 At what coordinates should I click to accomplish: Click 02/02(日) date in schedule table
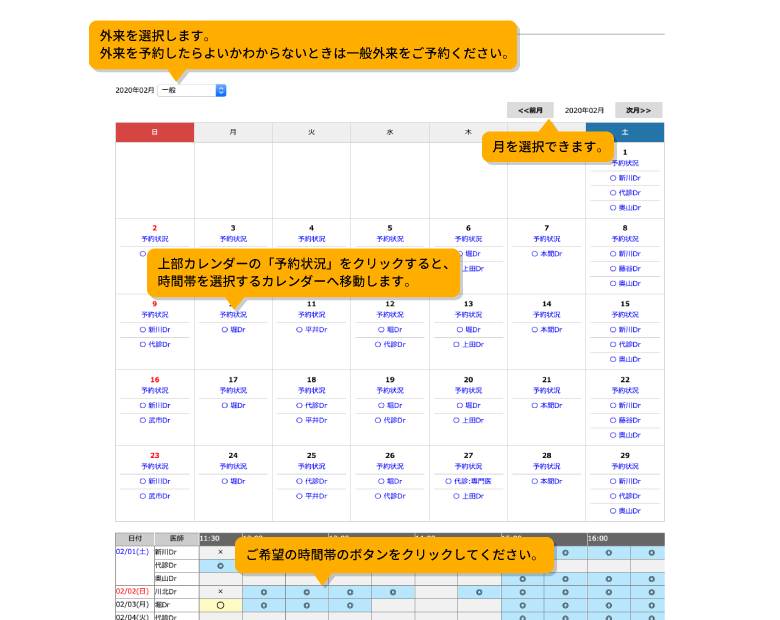click(132, 592)
